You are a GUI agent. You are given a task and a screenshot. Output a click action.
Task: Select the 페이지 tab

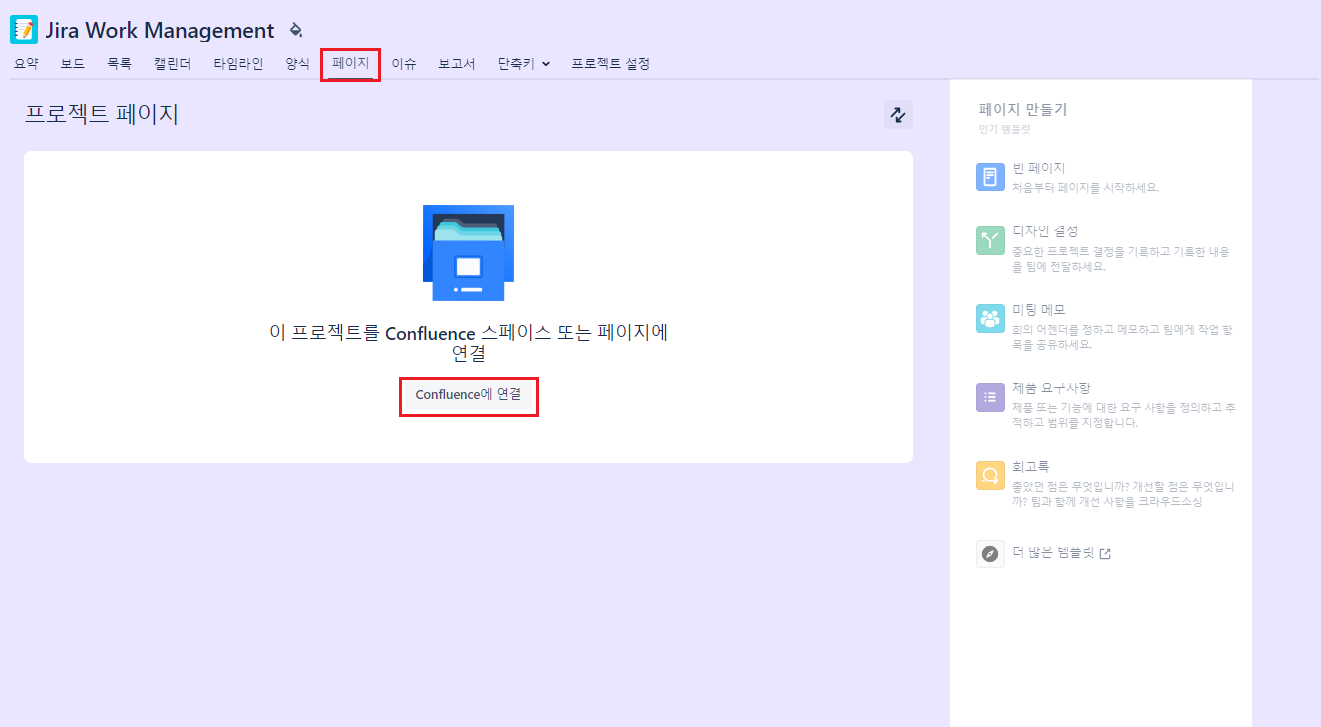pos(350,64)
